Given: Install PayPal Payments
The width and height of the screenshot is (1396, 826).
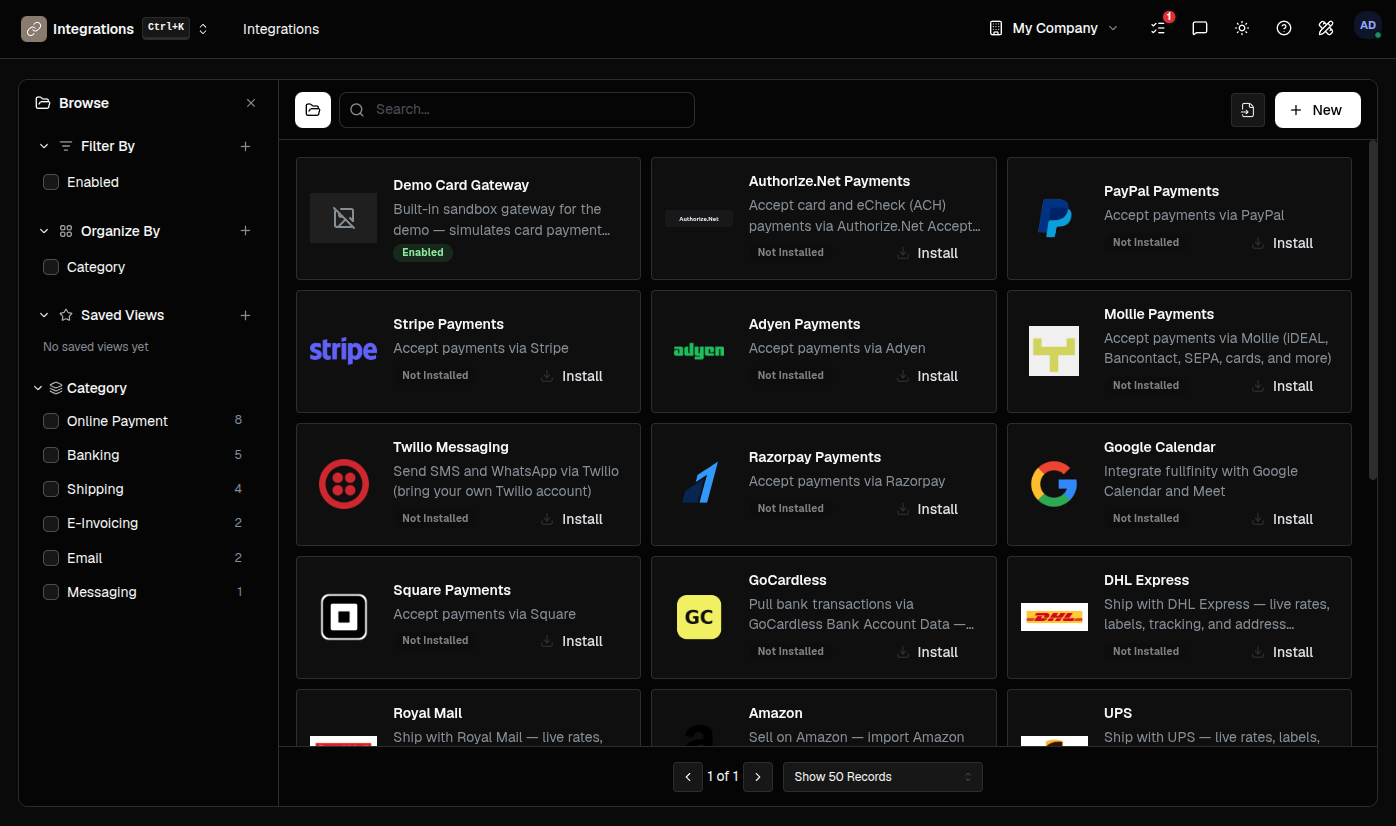Looking at the screenshot, I should coord(1283,243).
